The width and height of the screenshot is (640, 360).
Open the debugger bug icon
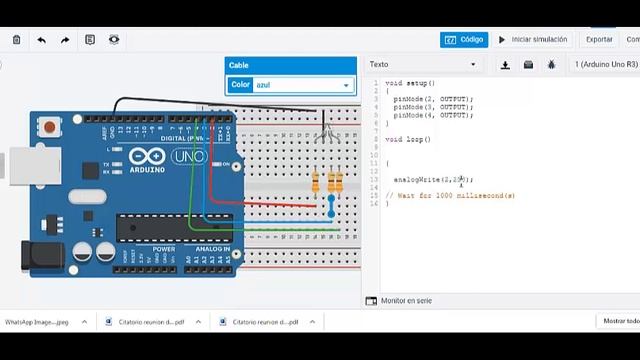click(x=551, y=65)
